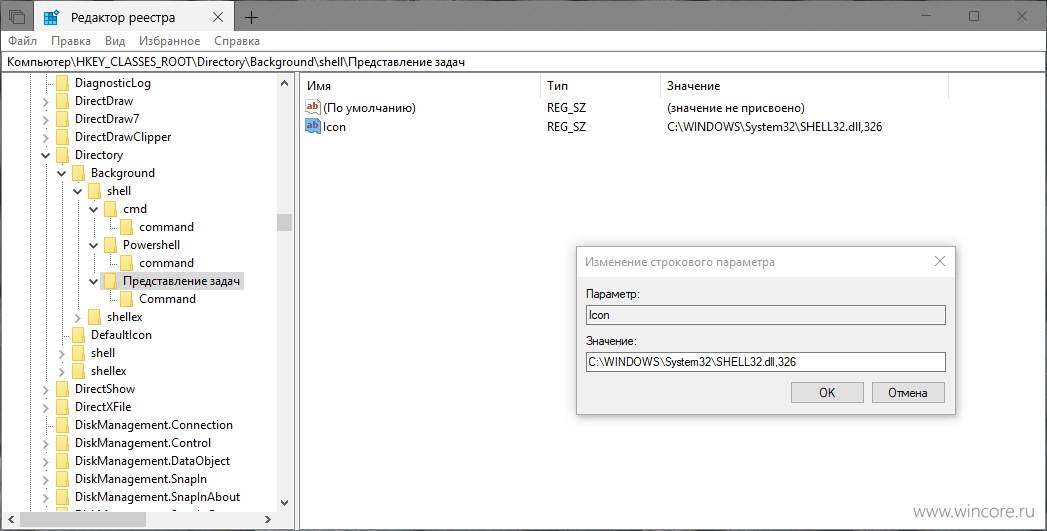The width and height of the screenshot is (1047, 531).
Task: Expand the shellex key under Background
Action: tap(77, 317)
